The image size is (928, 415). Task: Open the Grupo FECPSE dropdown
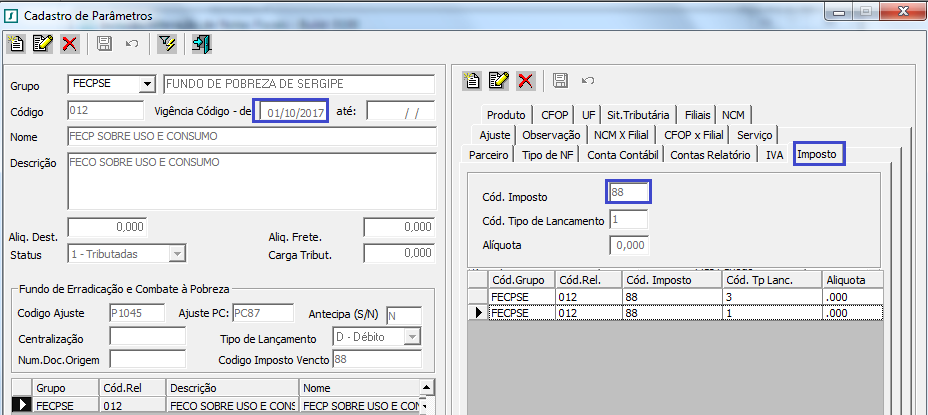click(146, 85)
